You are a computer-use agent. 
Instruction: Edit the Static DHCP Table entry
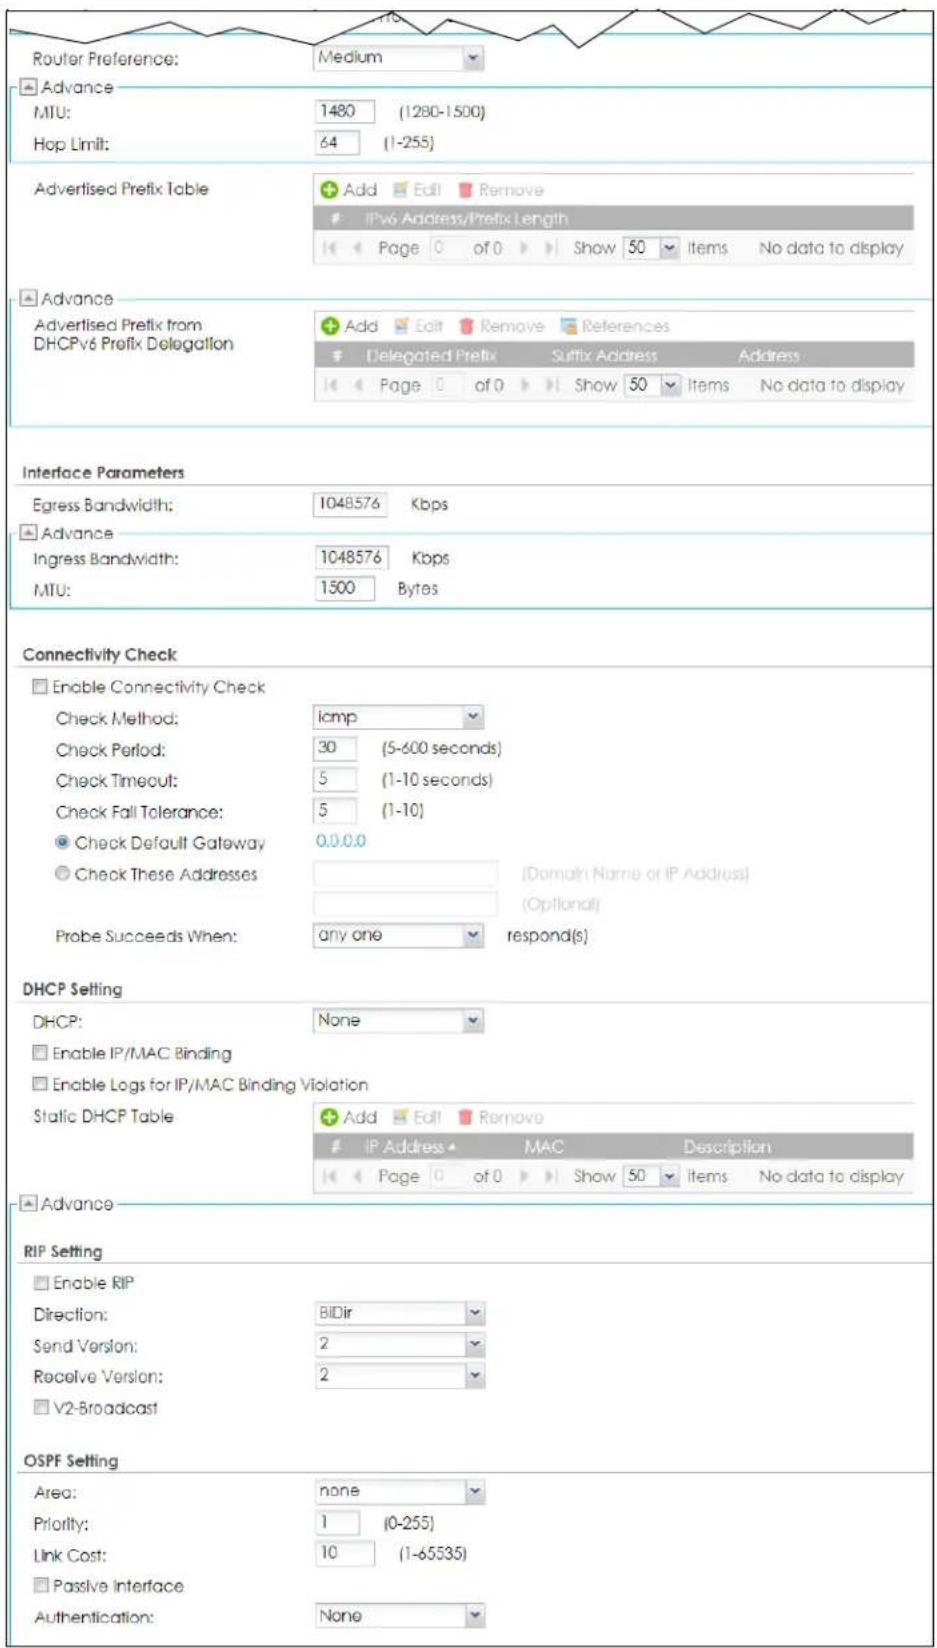pyautogui.click(x=417, y=1118)
